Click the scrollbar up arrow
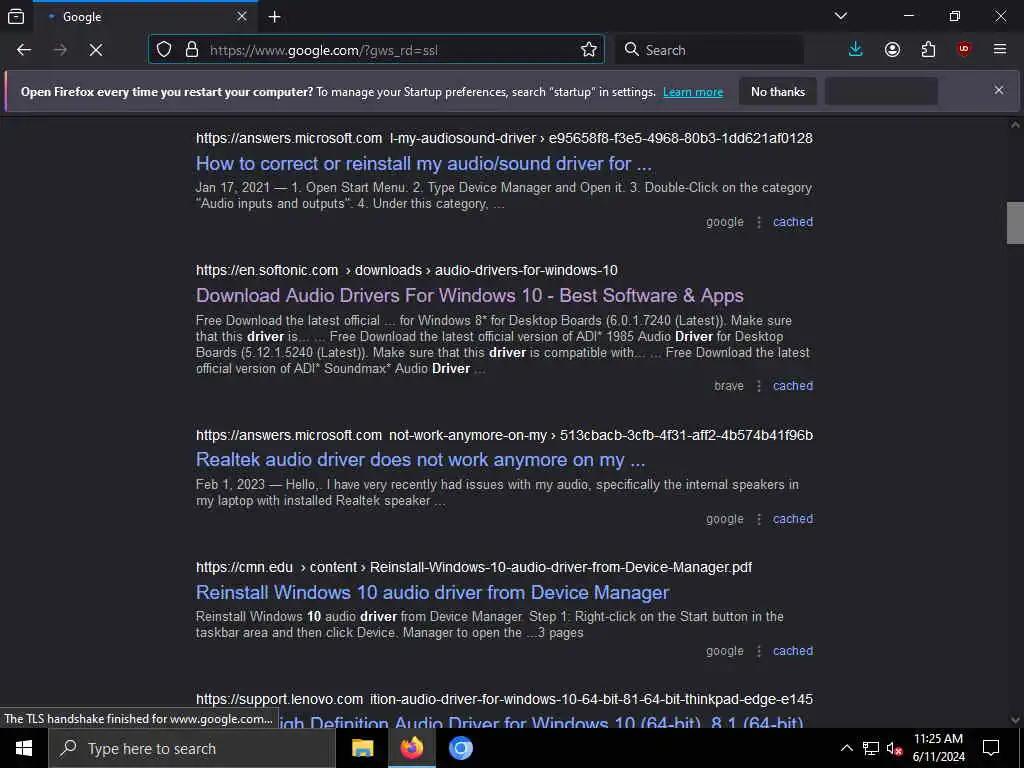 pos(1015,125)
